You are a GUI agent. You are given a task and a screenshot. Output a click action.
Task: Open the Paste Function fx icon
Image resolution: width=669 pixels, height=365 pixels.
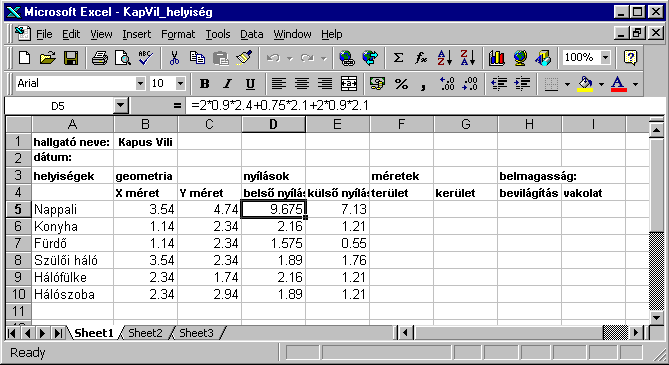pos(421,58)
